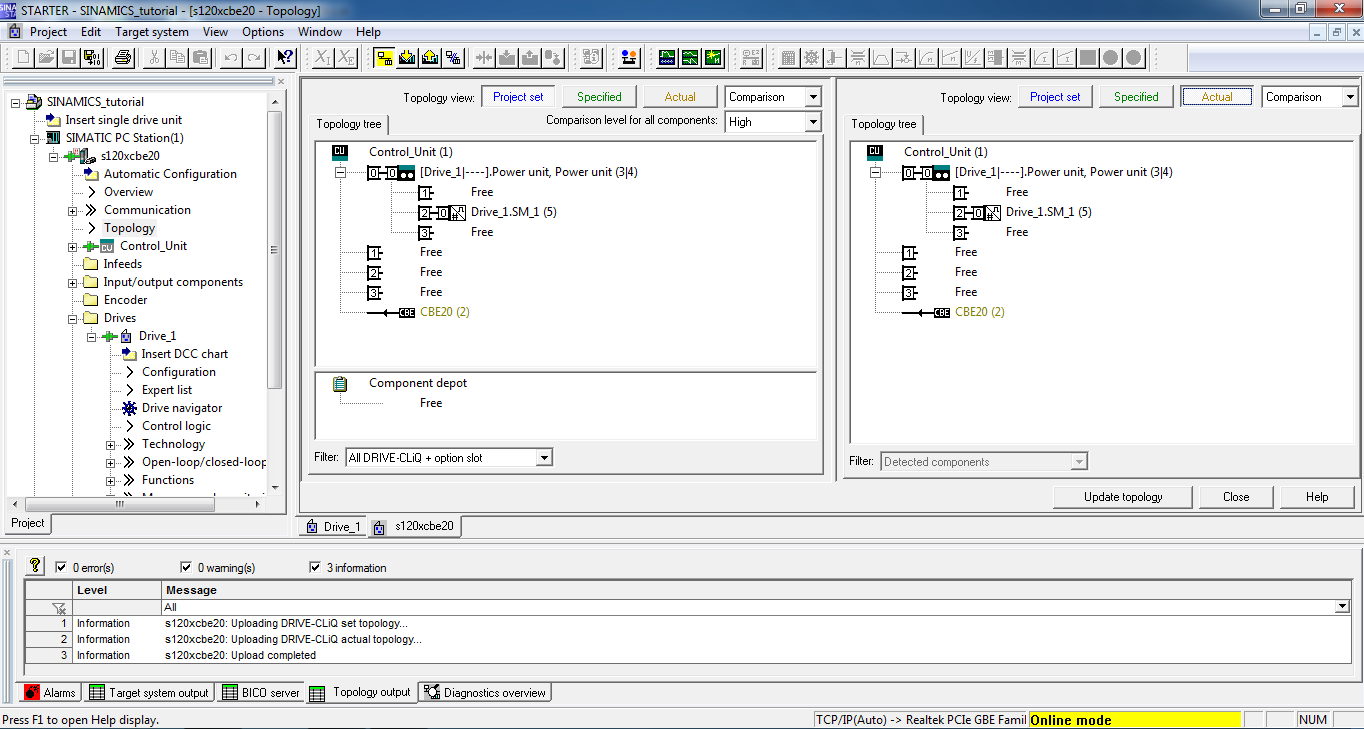The height and width of the screenshot is (729, 1364).
Task: Click the Save and compile icon in toolbar
Action: click(x=91, y=57)
